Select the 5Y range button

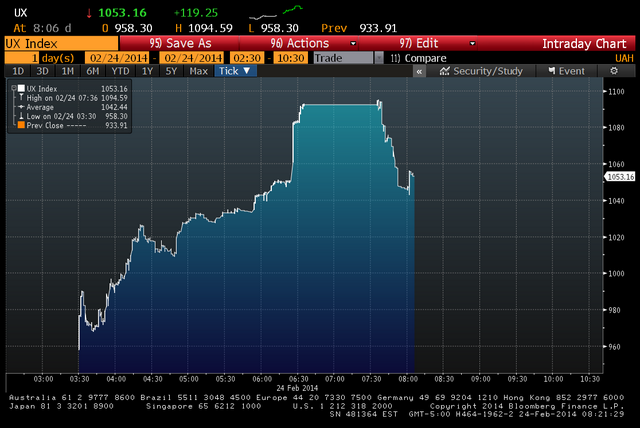(171, 71)
